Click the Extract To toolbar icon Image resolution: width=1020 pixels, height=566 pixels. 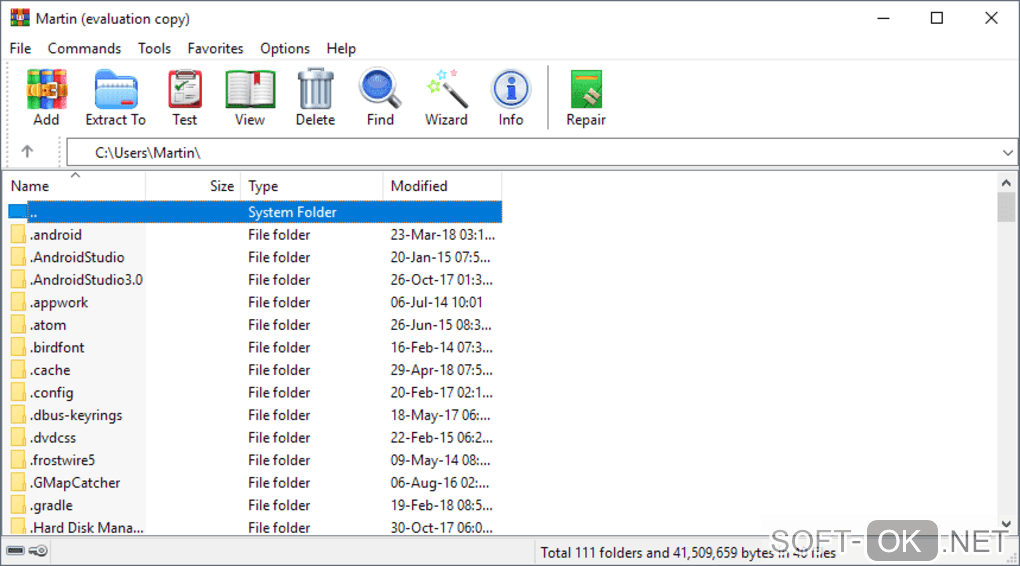[116, 89]
